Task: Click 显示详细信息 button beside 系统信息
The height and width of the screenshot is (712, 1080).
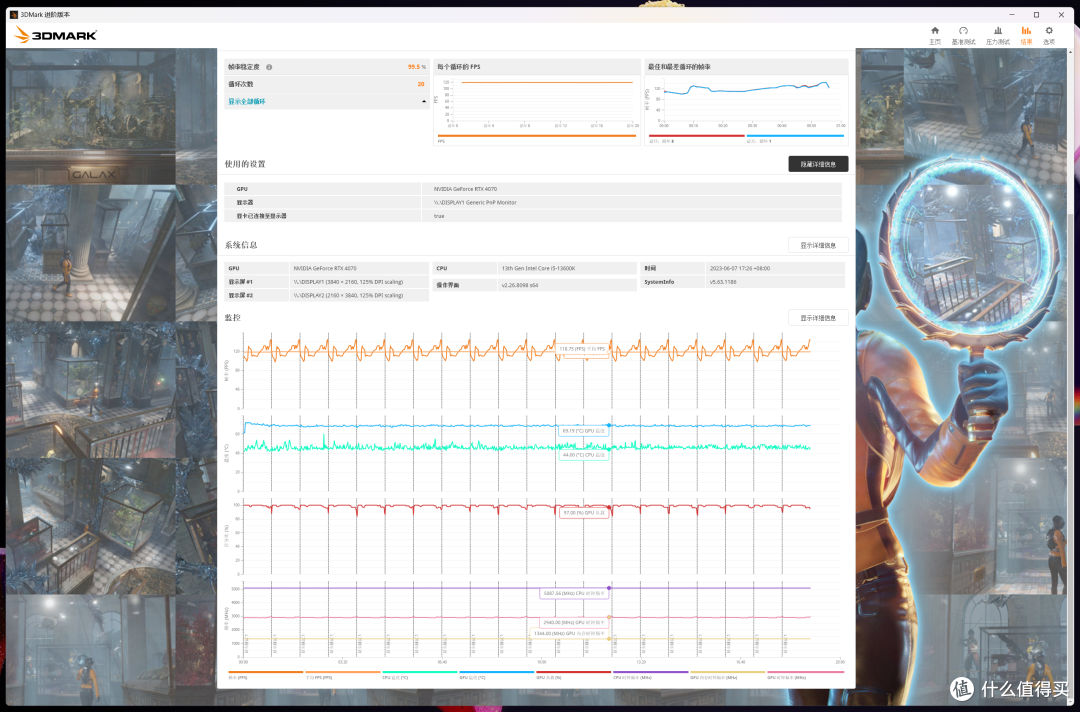Action: pyautogui.click(x=818, y=245)
